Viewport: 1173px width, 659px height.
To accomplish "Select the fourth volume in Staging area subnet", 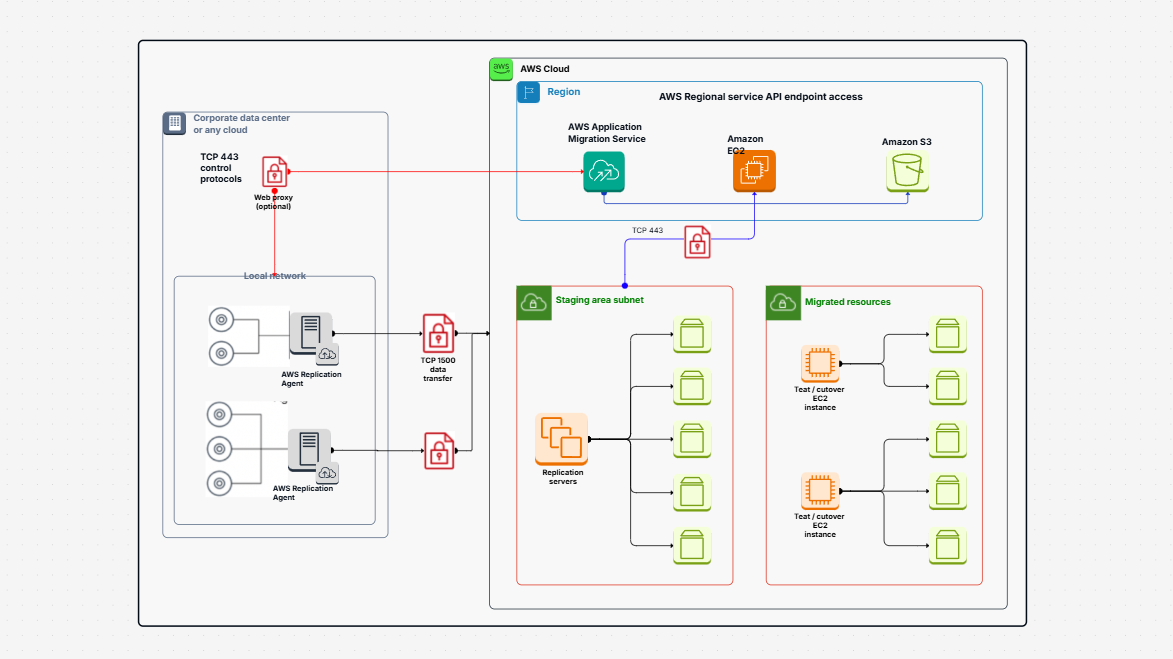I will tap(692, 493).
